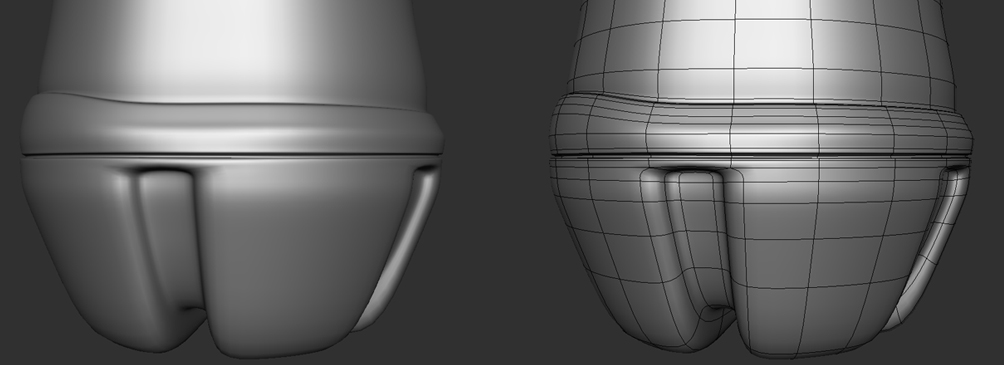Click the smooth-shaded model's waistband ring
Viewport: 1004px width, 365px height.
pyautogui.click(x=232, y=127)
